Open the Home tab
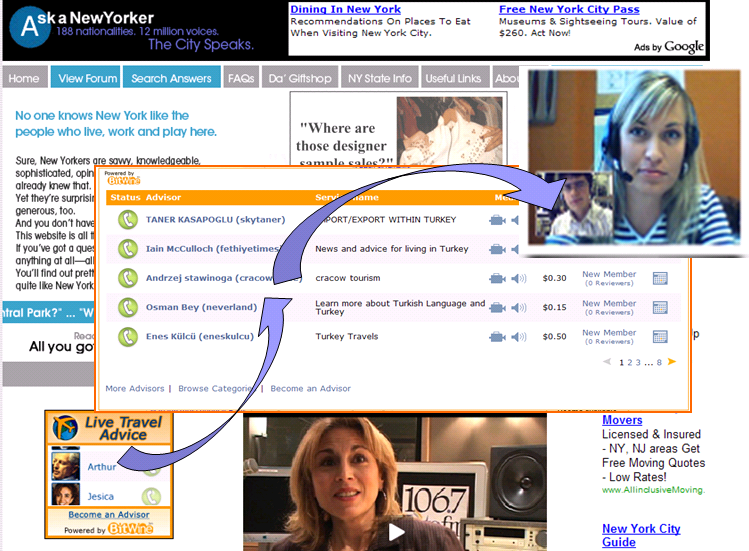The height and width of the screenshot is (551, 749). pyautogui.click(x=24, y=78)
